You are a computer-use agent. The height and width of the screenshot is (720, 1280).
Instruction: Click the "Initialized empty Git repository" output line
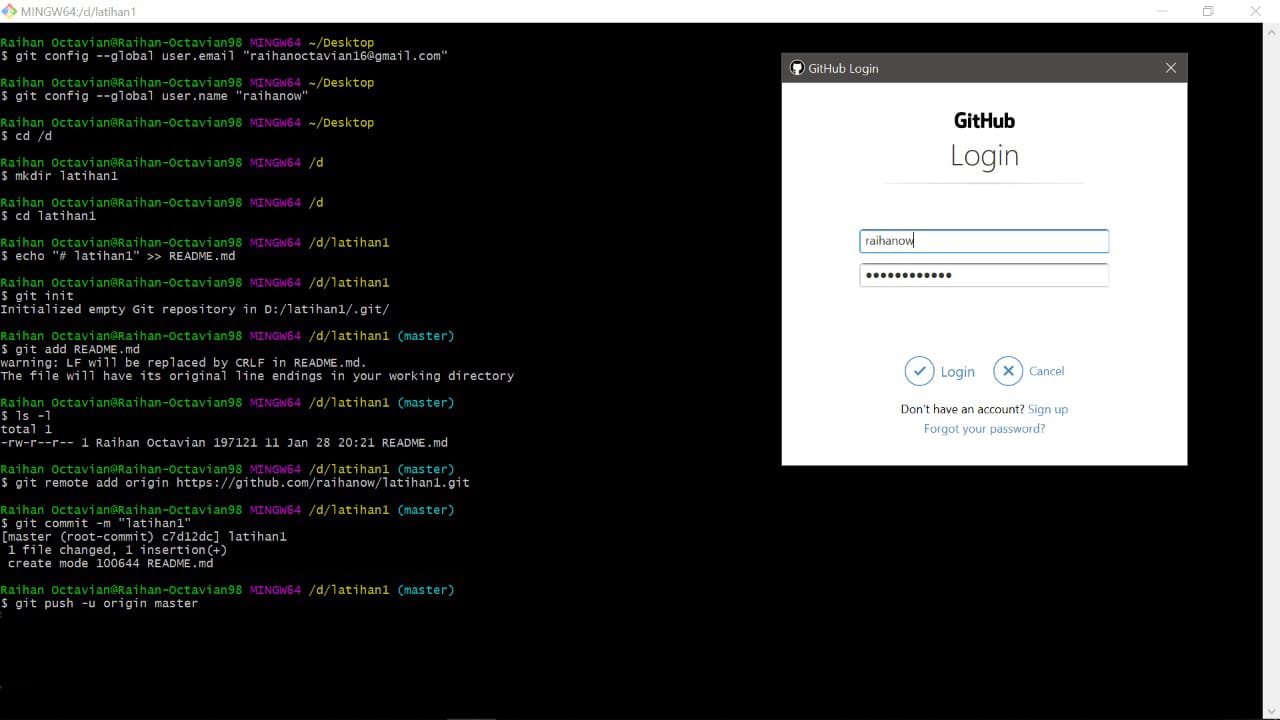[195, 309]
